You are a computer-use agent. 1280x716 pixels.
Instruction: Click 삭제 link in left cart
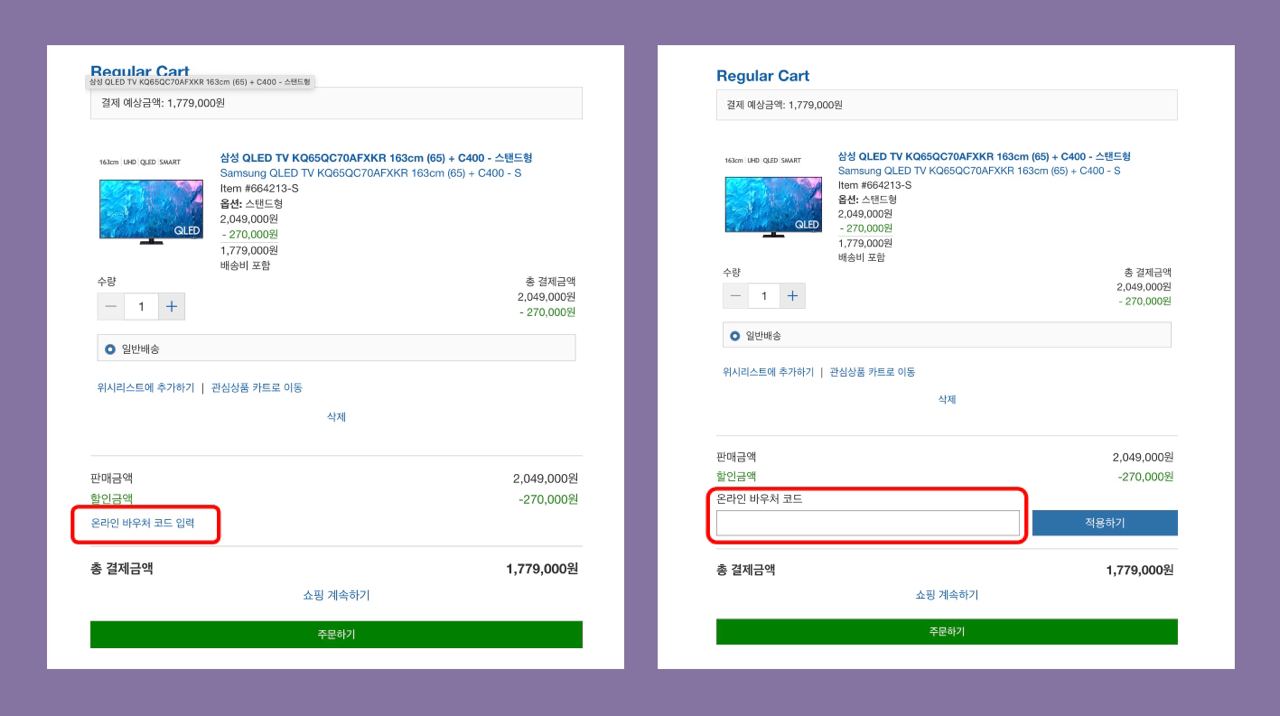pos(336,417)
